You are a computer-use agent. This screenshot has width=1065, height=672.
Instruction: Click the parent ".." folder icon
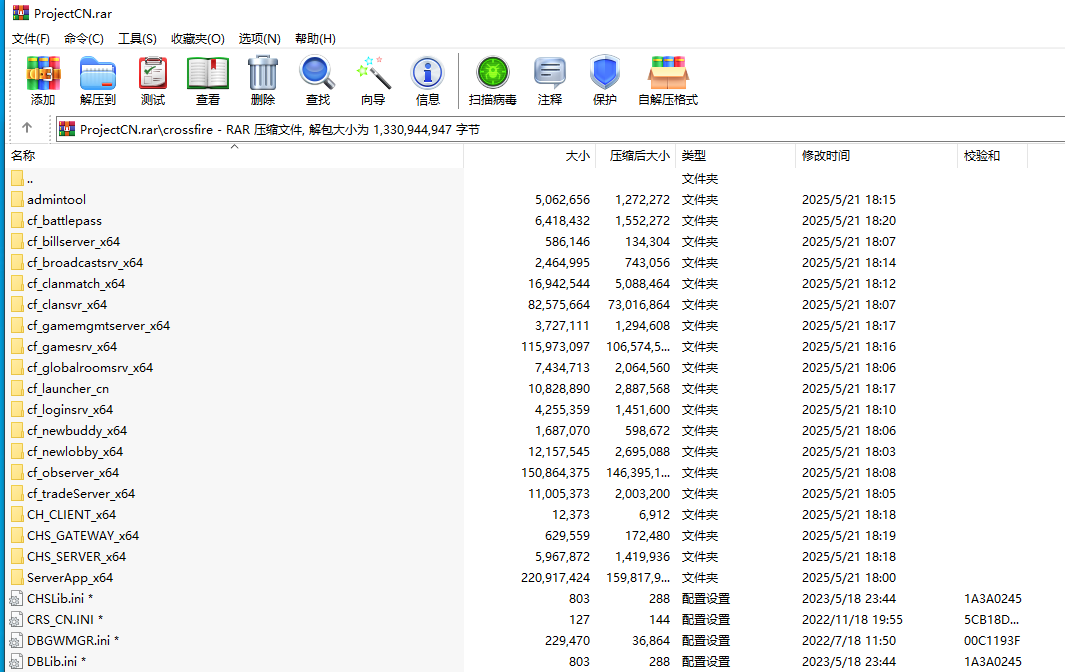(18, 179)
